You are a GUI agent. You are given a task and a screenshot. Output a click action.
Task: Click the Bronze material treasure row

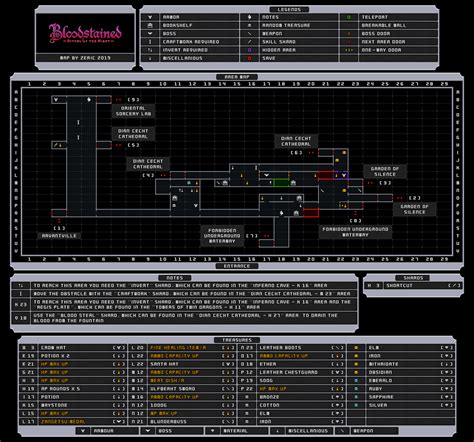pyautogui.click(x=292, y=397)
